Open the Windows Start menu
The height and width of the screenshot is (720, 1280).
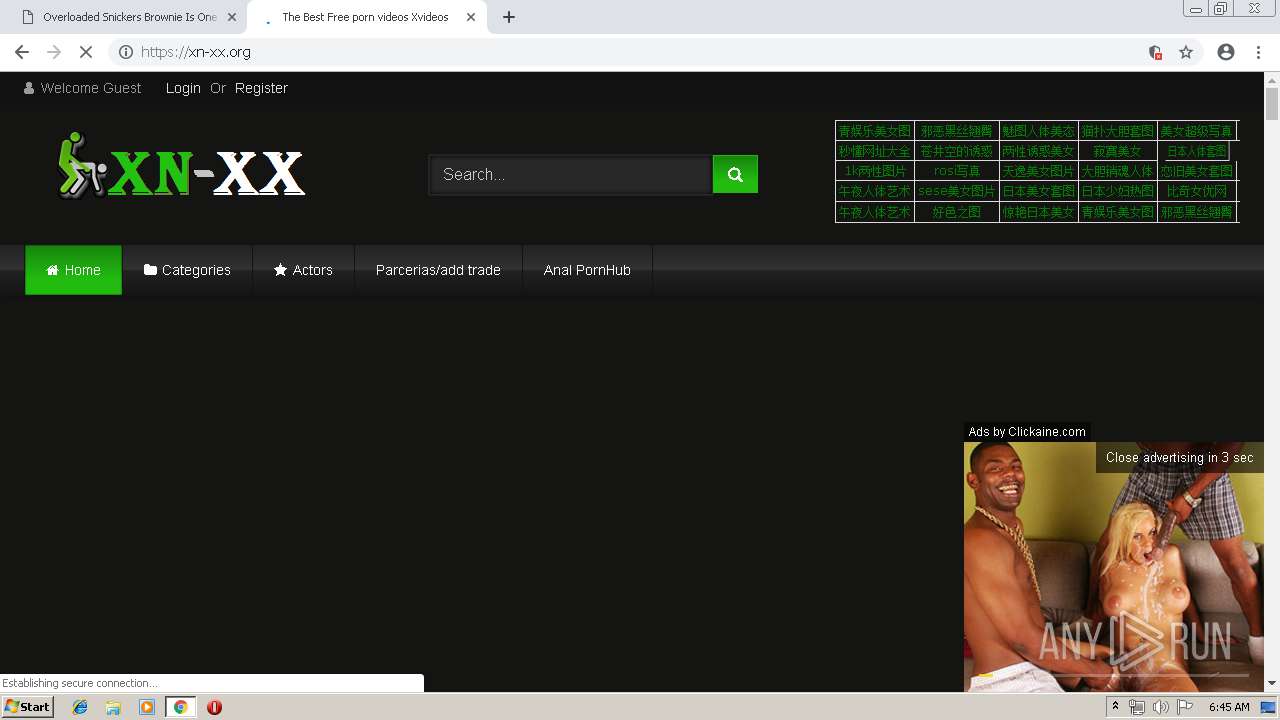click(x=28, y=706)
